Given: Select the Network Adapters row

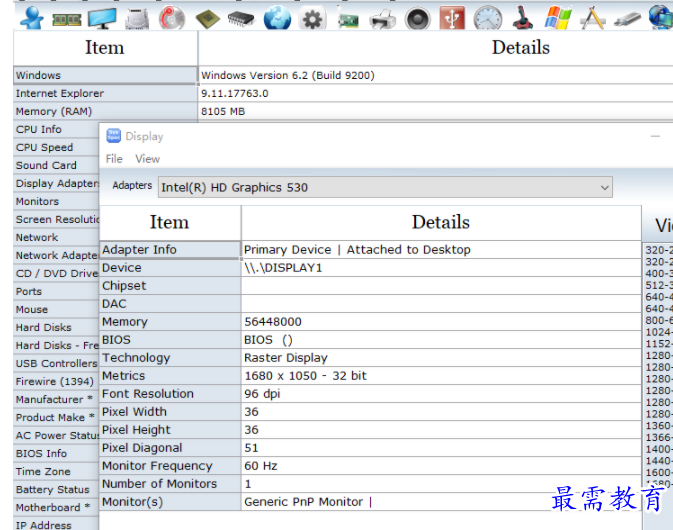Looking at the screenshot, I should [x=56, y=255].
